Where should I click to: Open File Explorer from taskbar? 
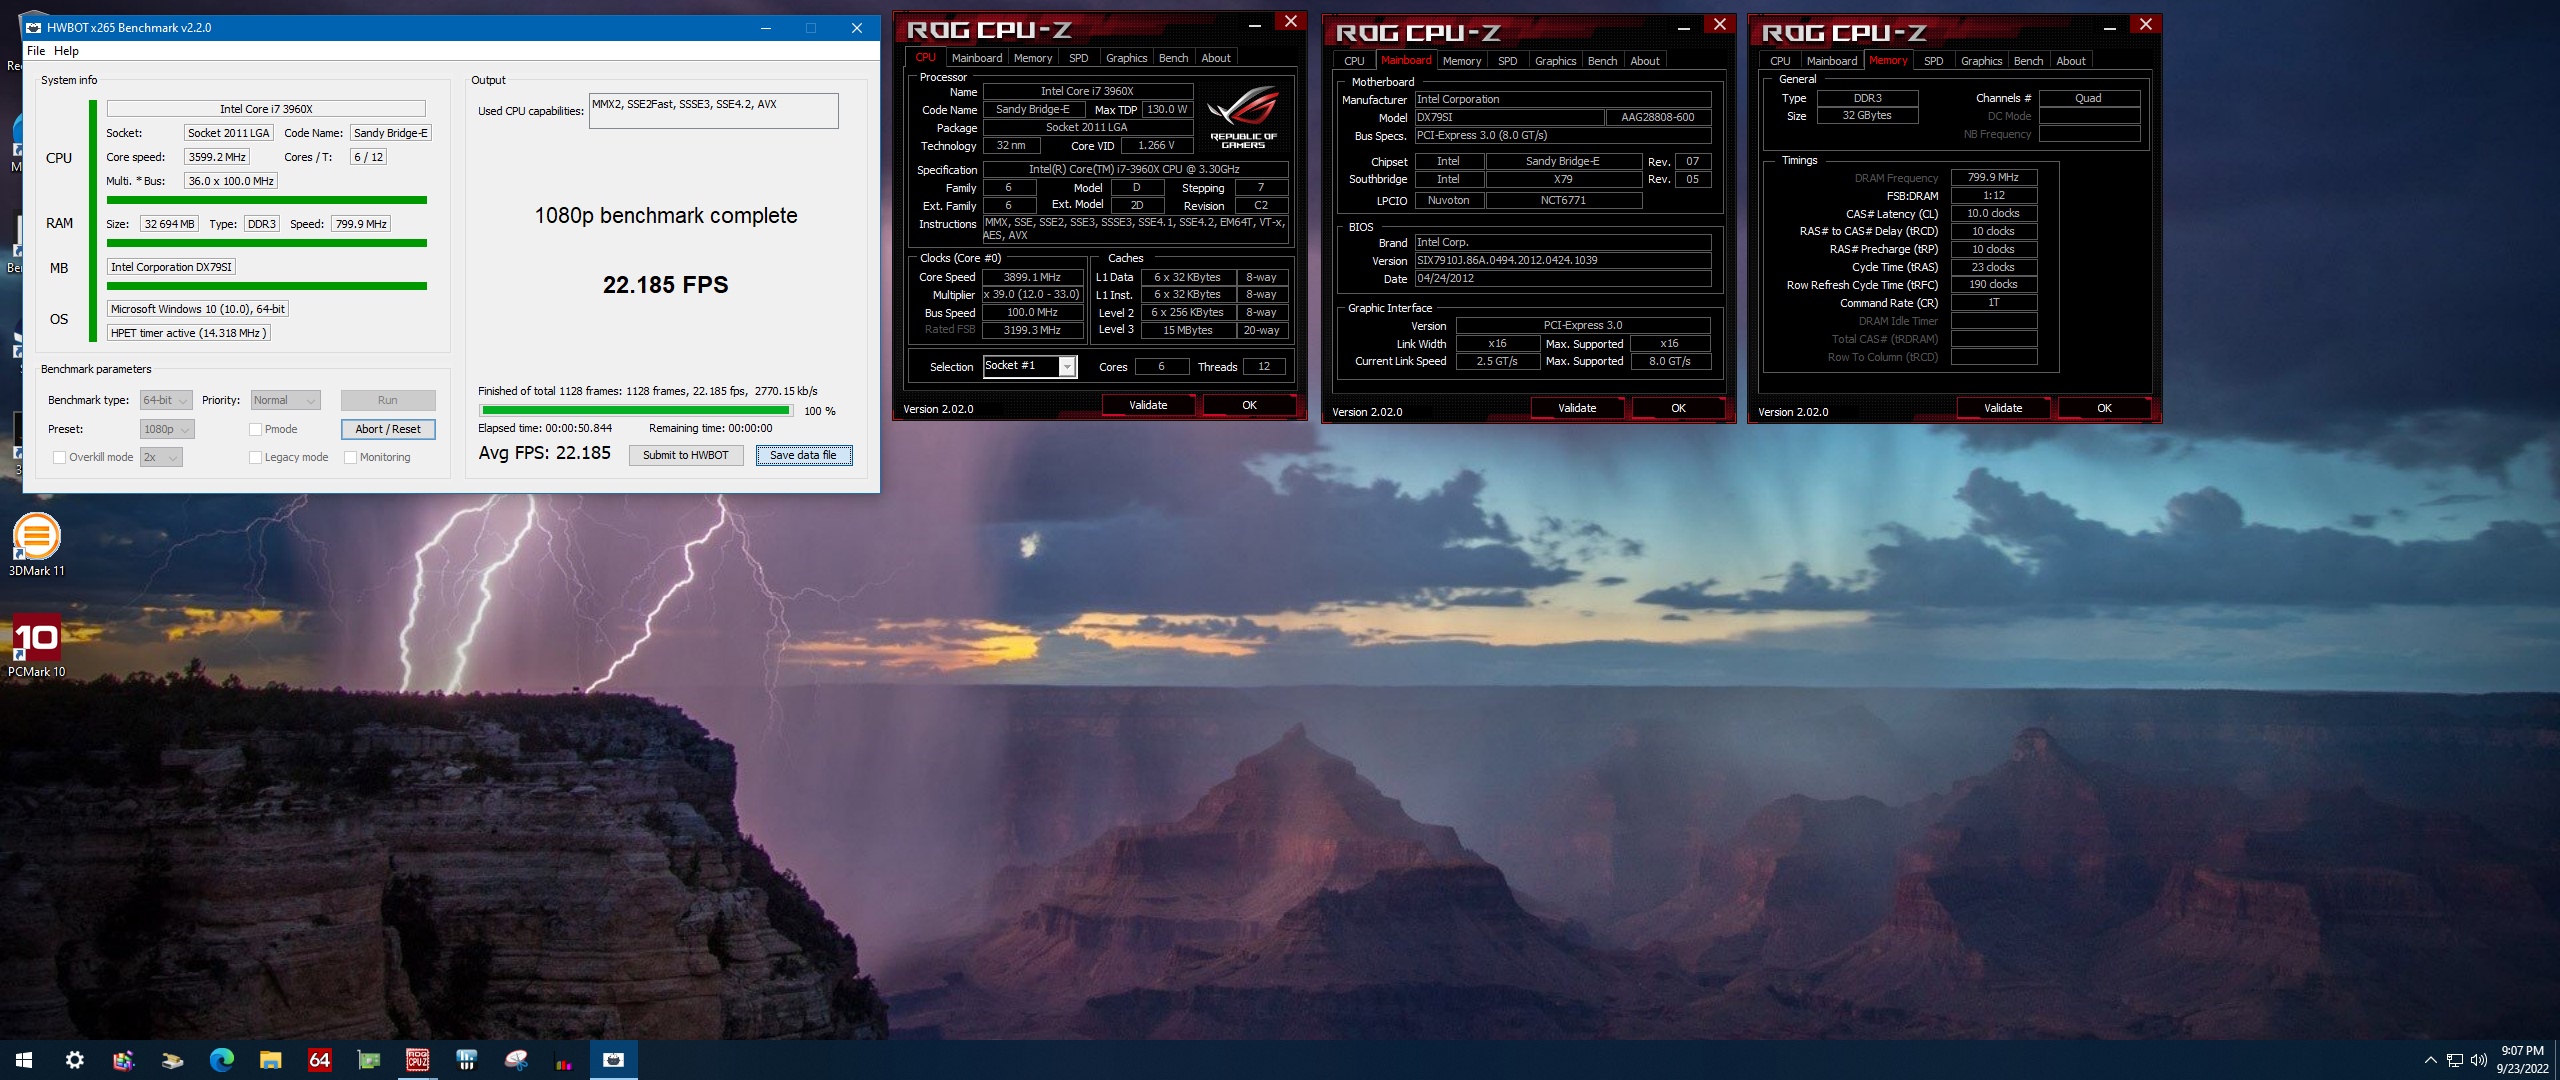pos(270,1060)
